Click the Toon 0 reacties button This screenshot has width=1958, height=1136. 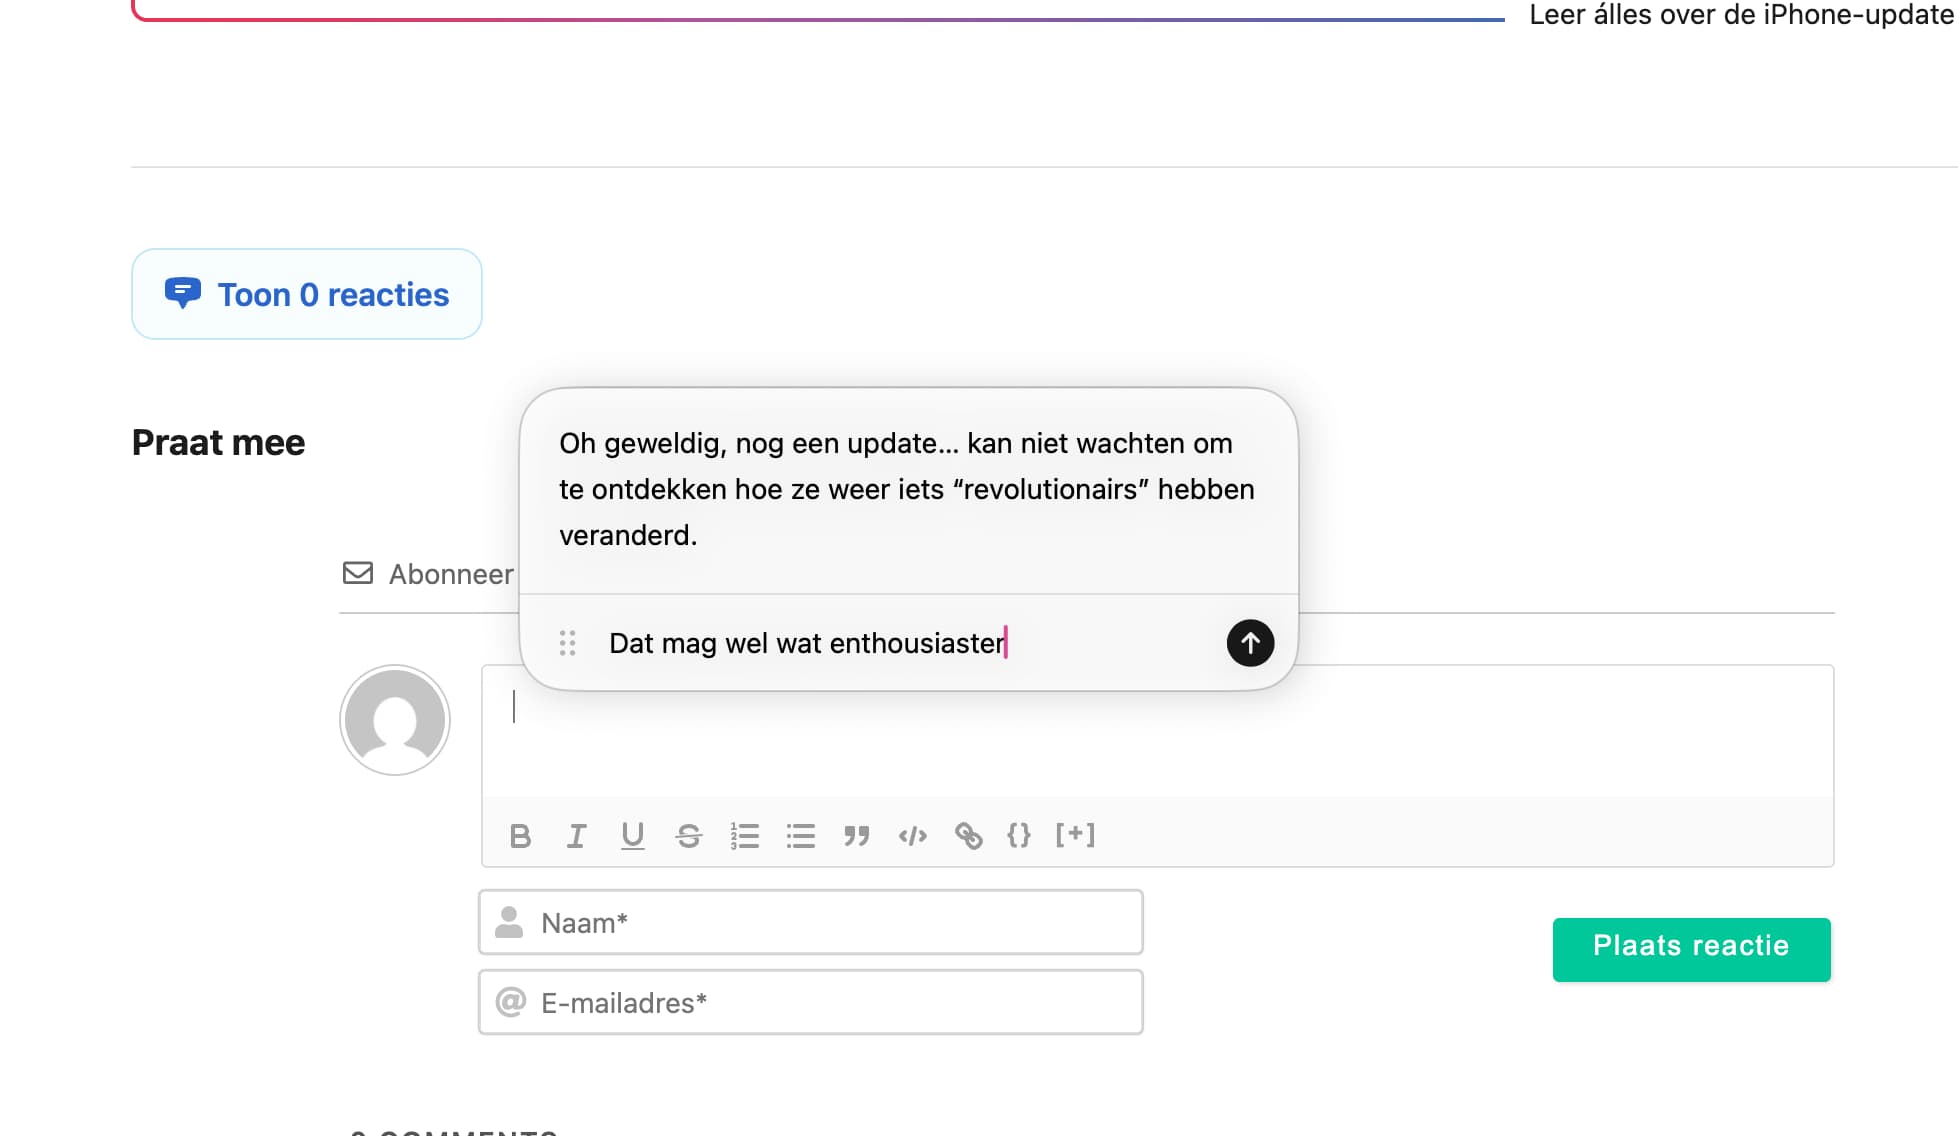pos(307,294)
